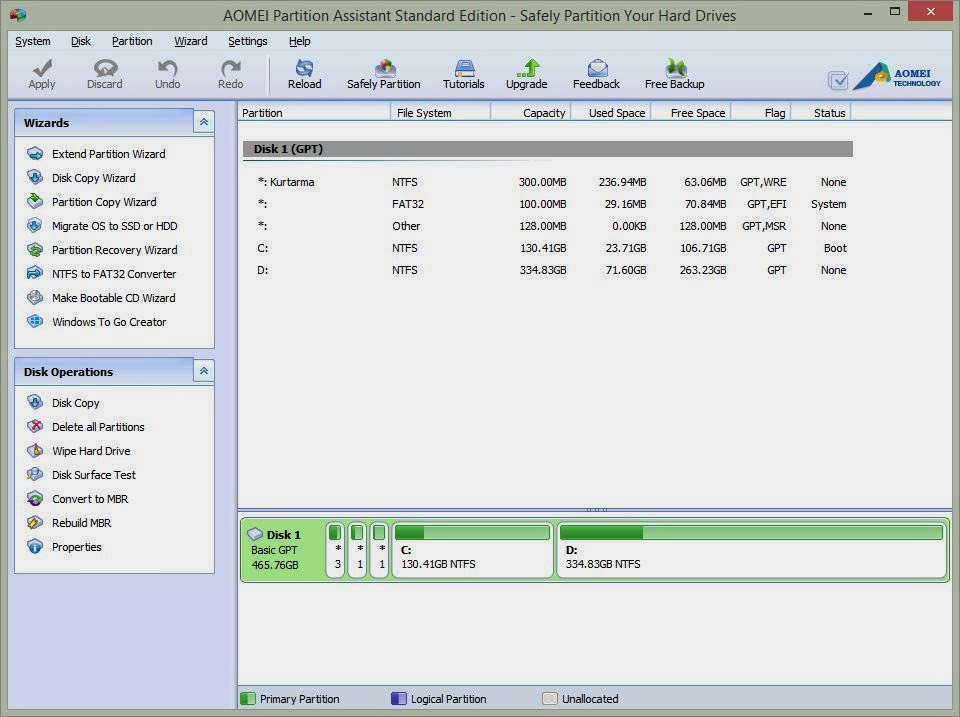960x717 pixels.
Task: Click the AOMEI Technology logo
Action: pos(897,77)
